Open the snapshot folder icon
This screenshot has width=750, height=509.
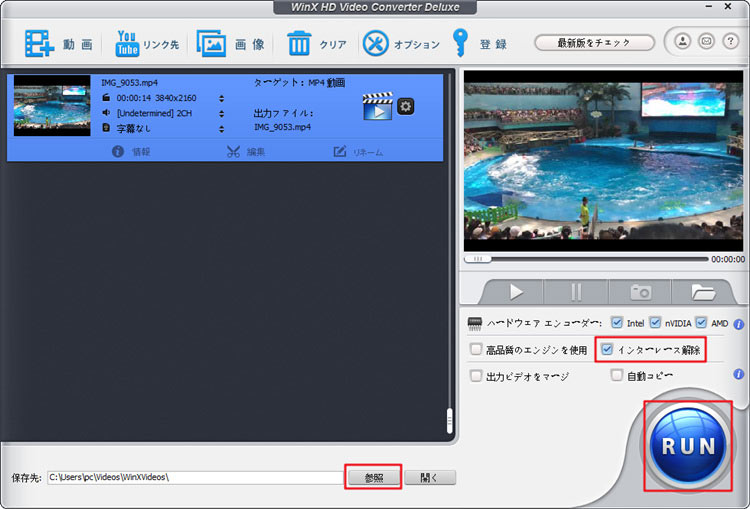(703, 292)
